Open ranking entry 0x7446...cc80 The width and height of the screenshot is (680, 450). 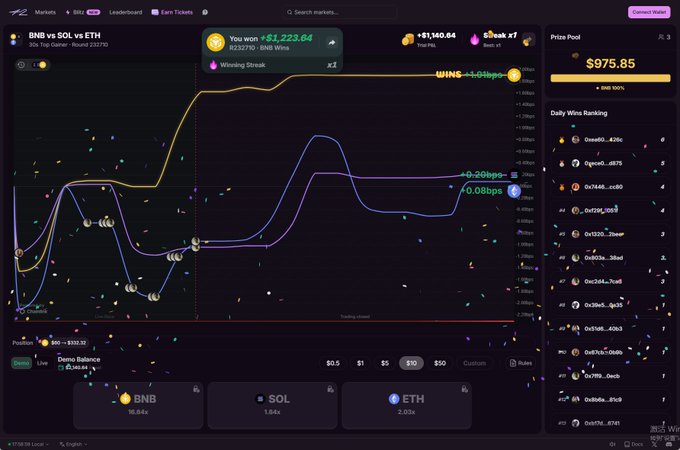point(610,187)
